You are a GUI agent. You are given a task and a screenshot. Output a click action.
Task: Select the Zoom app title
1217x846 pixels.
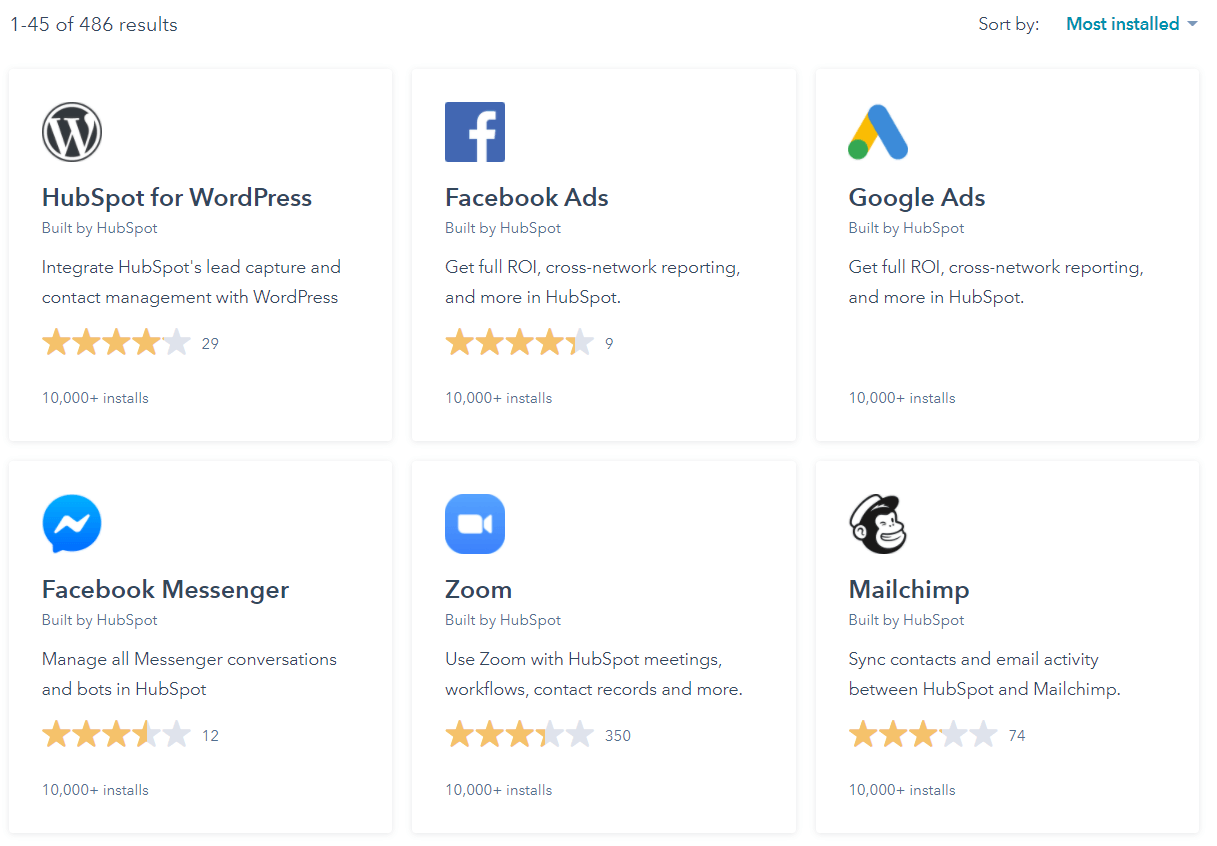479,590
